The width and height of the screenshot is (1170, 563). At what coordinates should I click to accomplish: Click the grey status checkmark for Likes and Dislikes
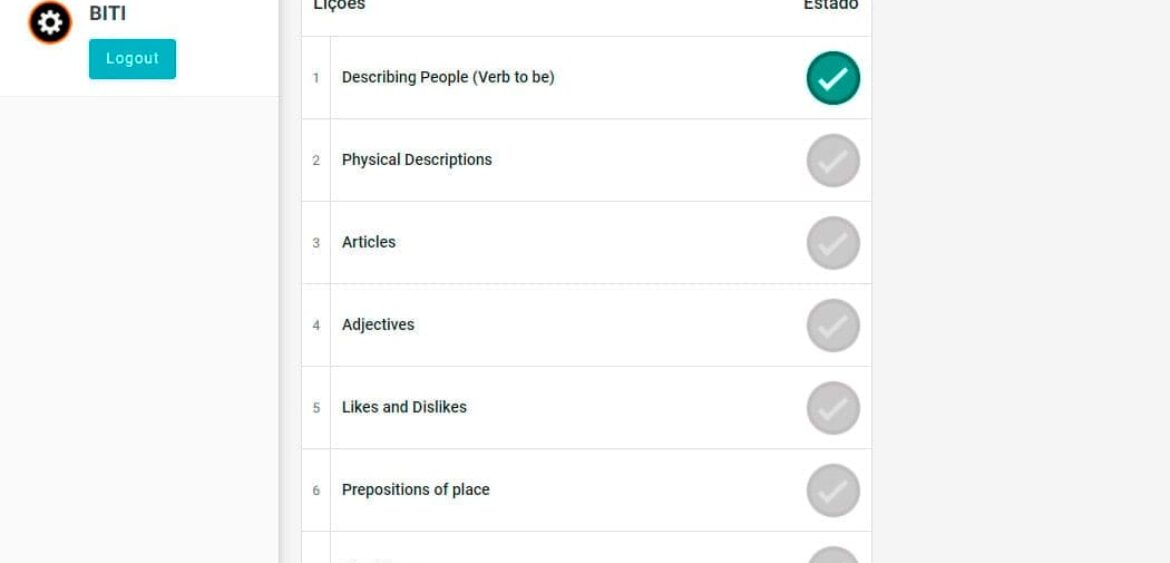click(x=833, y=408)
